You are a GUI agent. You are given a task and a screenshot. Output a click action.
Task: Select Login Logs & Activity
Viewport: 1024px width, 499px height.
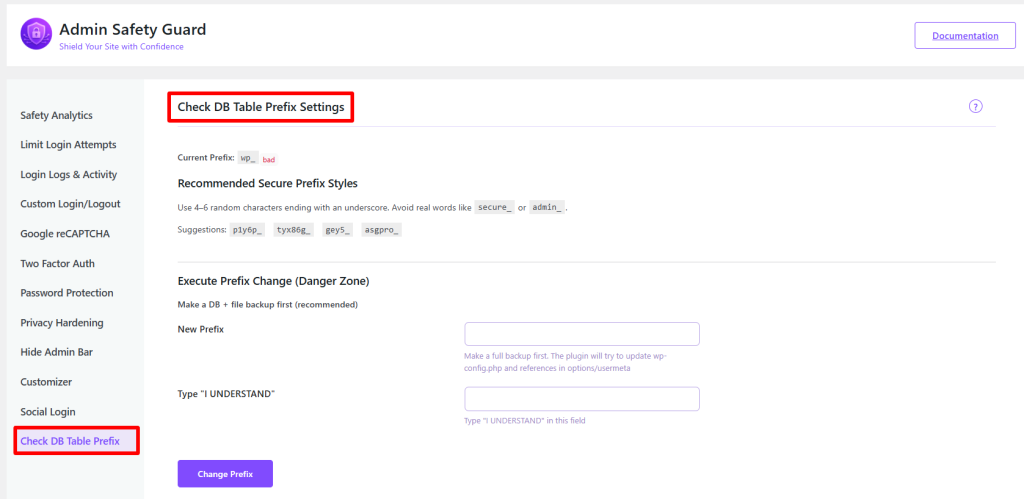tap(68, 175)
